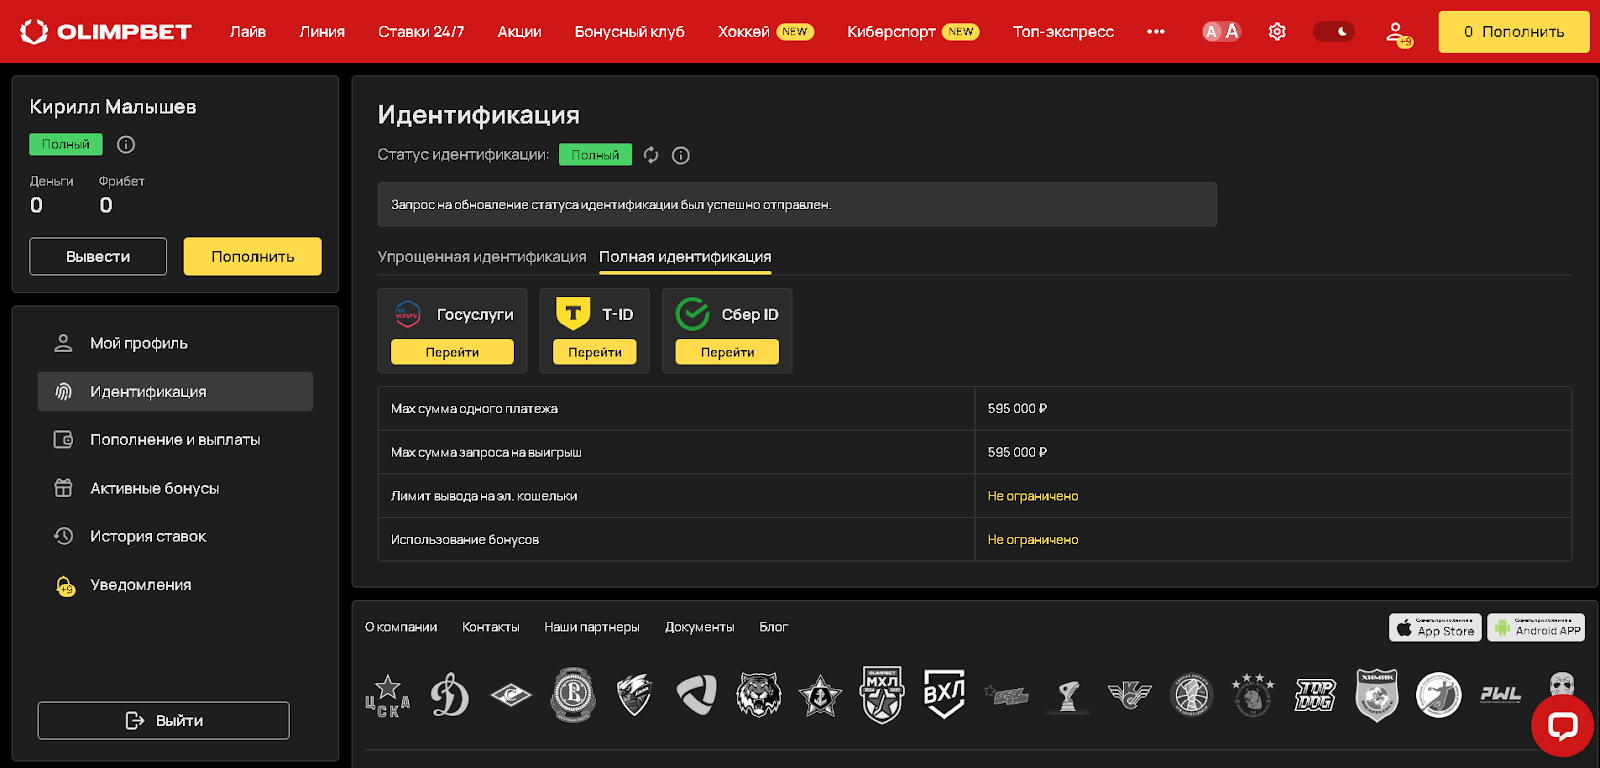Screen dimensions: 1600x768
Task: Click the Вывести button
Action: tap(98, 256)
